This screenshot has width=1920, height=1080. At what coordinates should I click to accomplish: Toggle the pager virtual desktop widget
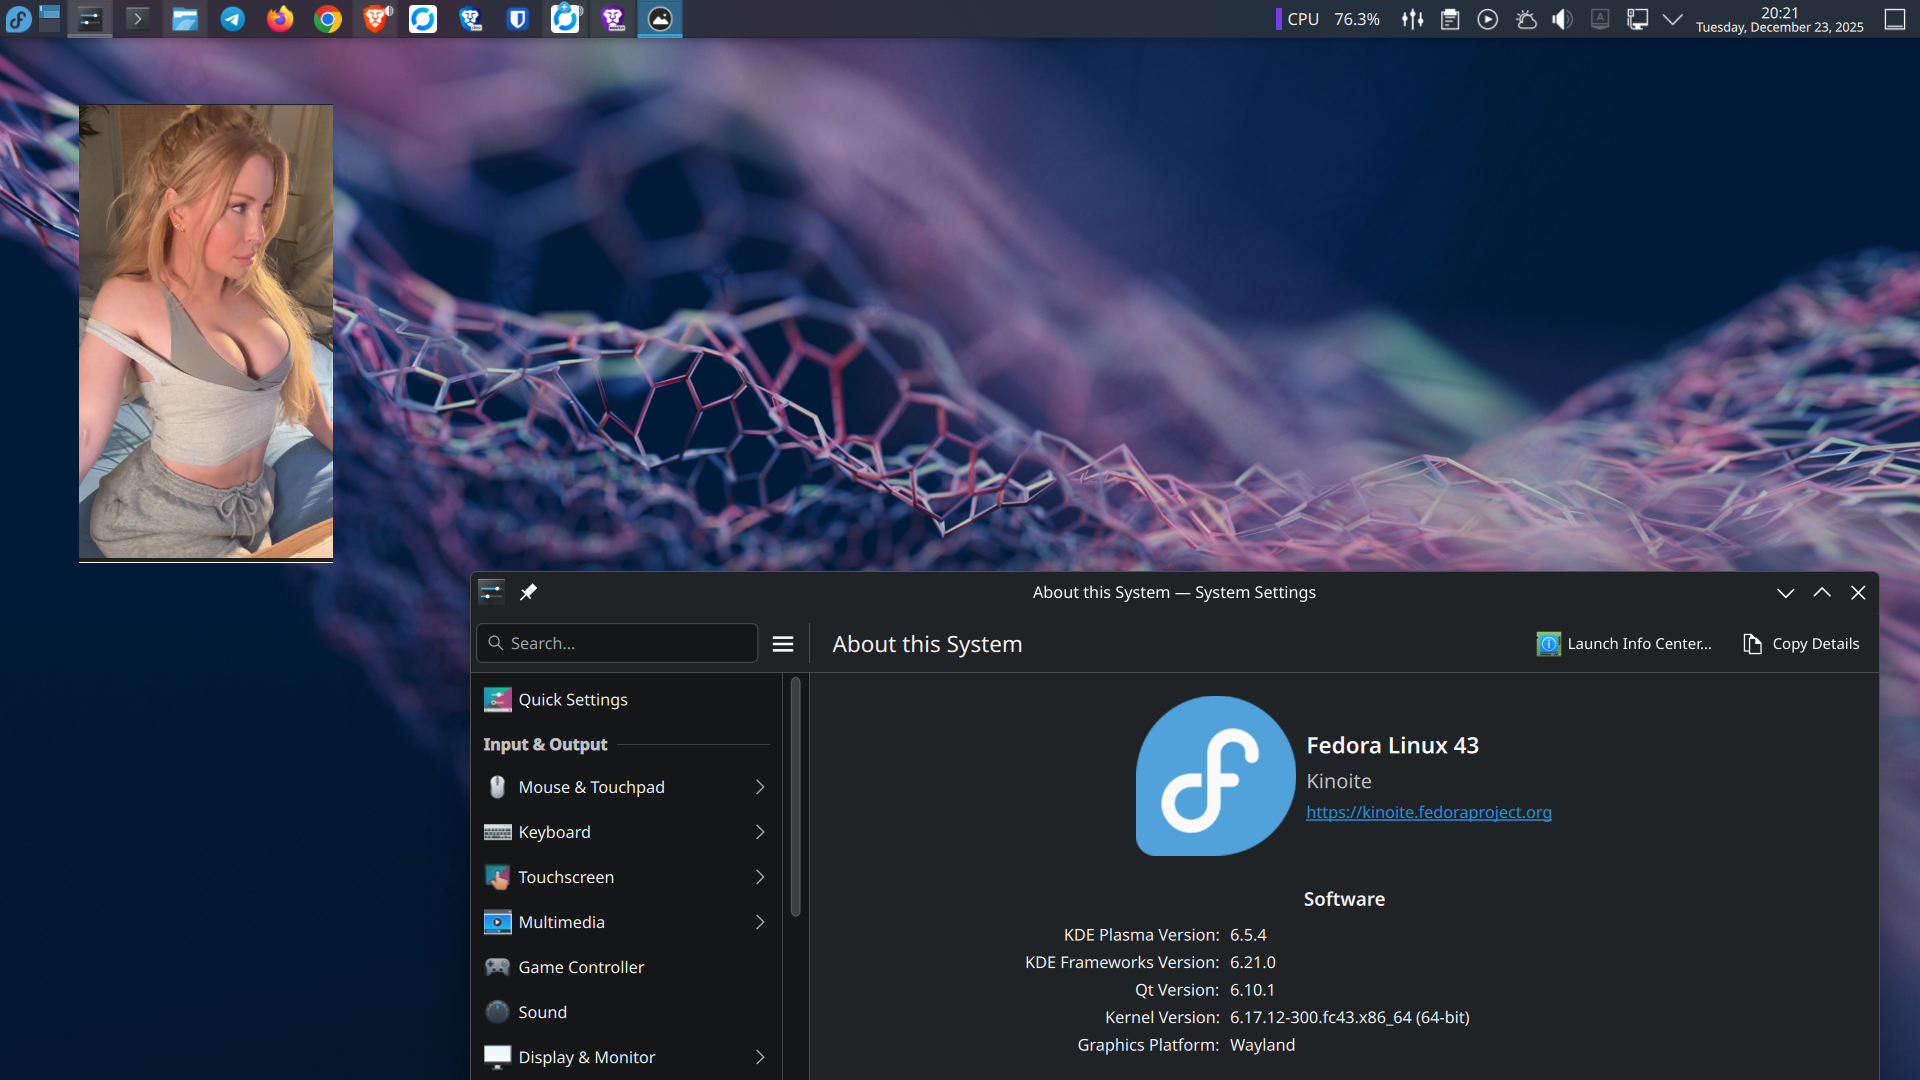[x=50, y=18]
